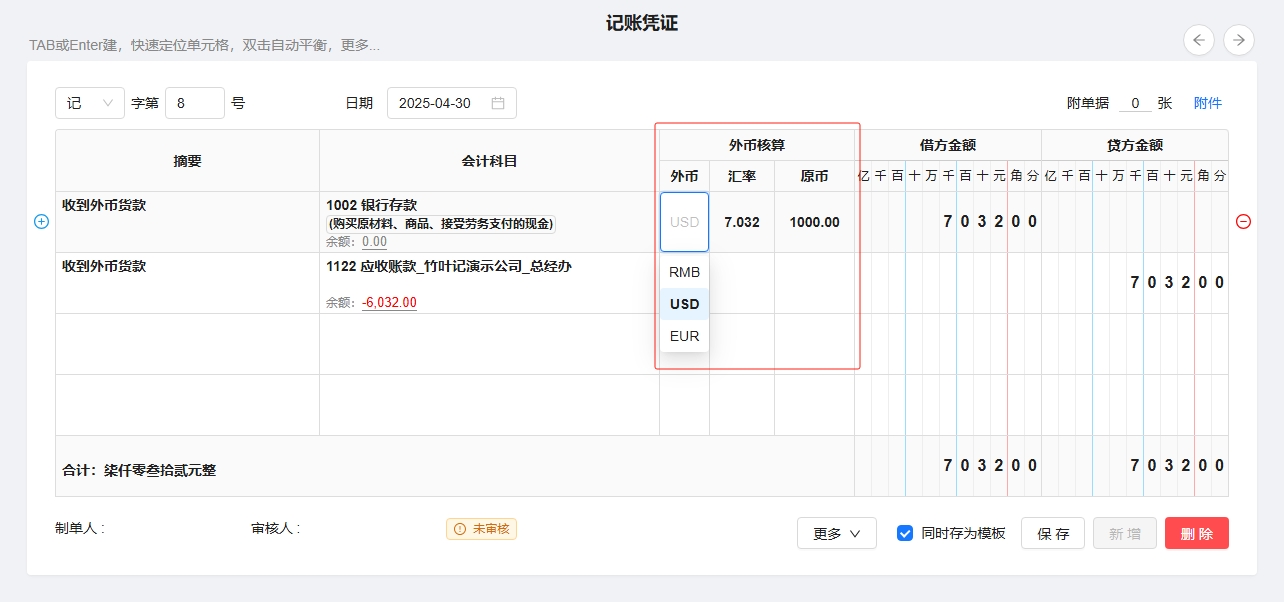Click the 7.032 exchange rate cell
The width and height of the screenshot is (1284, 602).
point(741,222)
